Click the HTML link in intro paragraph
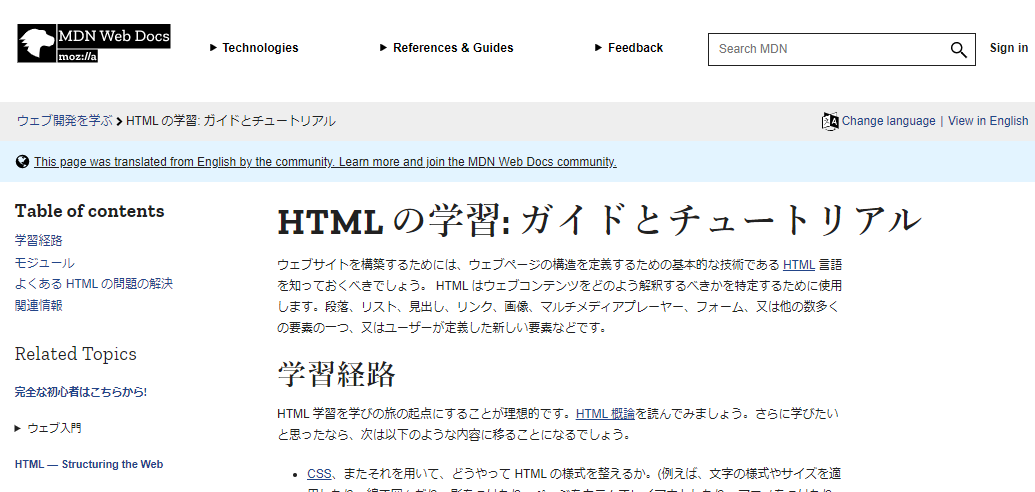This screenshot has width=1035, height=492. [x=799, y=265]
